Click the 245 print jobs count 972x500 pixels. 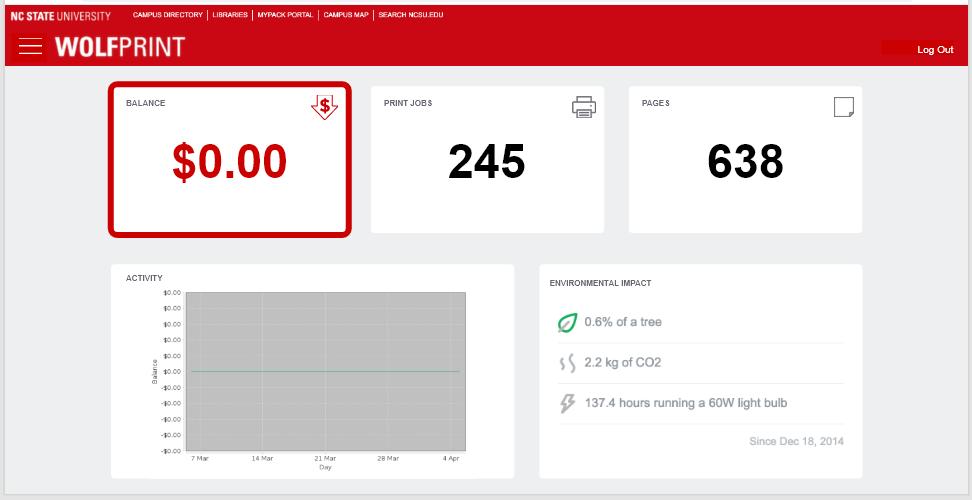point(487,162)
